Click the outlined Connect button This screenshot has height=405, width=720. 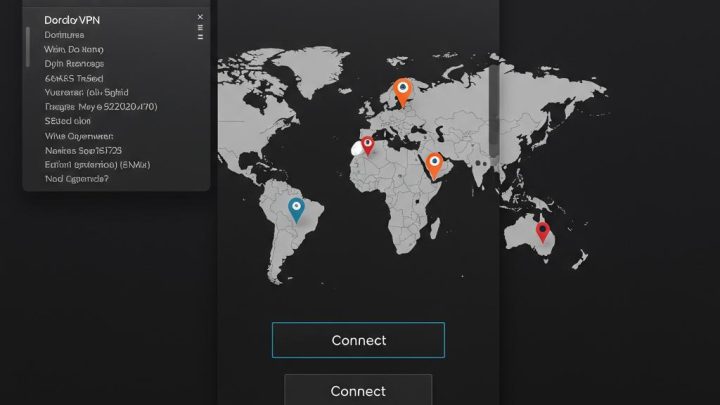(x=358, y=340)
